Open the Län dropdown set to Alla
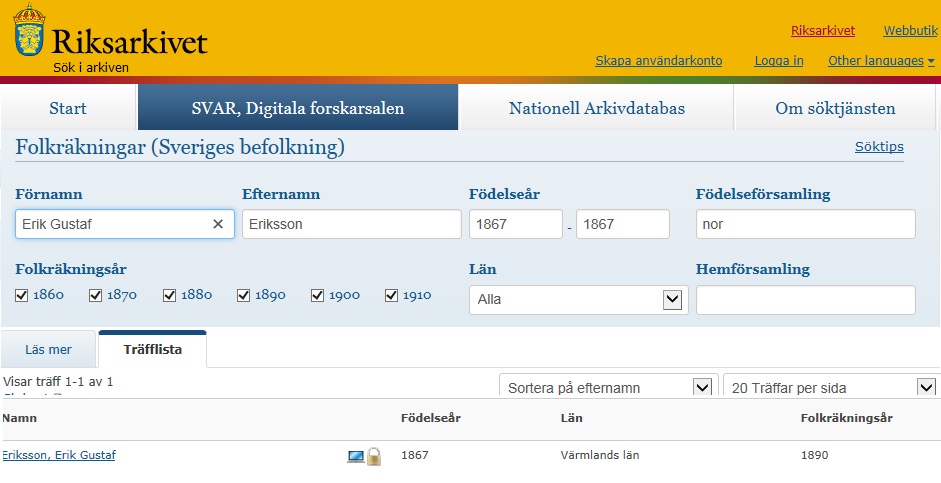The width and height of the screenshot is (941, 483). click(x=578, y=299)
